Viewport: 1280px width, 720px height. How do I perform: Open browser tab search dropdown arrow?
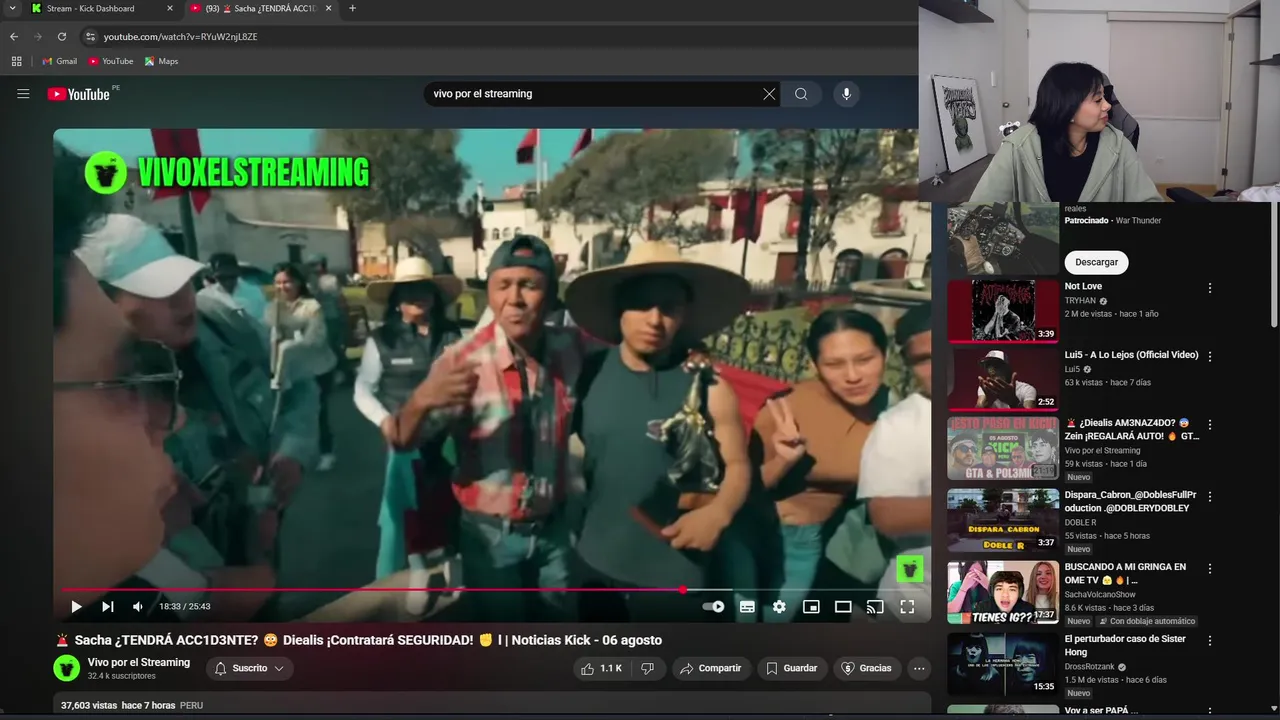coord(11,8)
